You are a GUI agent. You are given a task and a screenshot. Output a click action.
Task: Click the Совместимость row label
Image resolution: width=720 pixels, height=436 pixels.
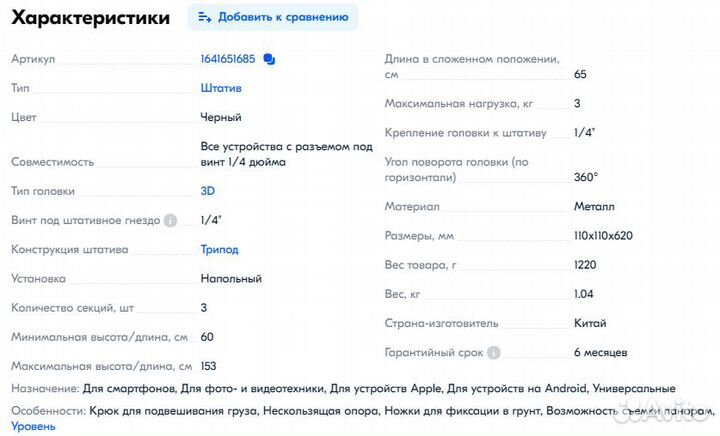click(x=52, y=161)
